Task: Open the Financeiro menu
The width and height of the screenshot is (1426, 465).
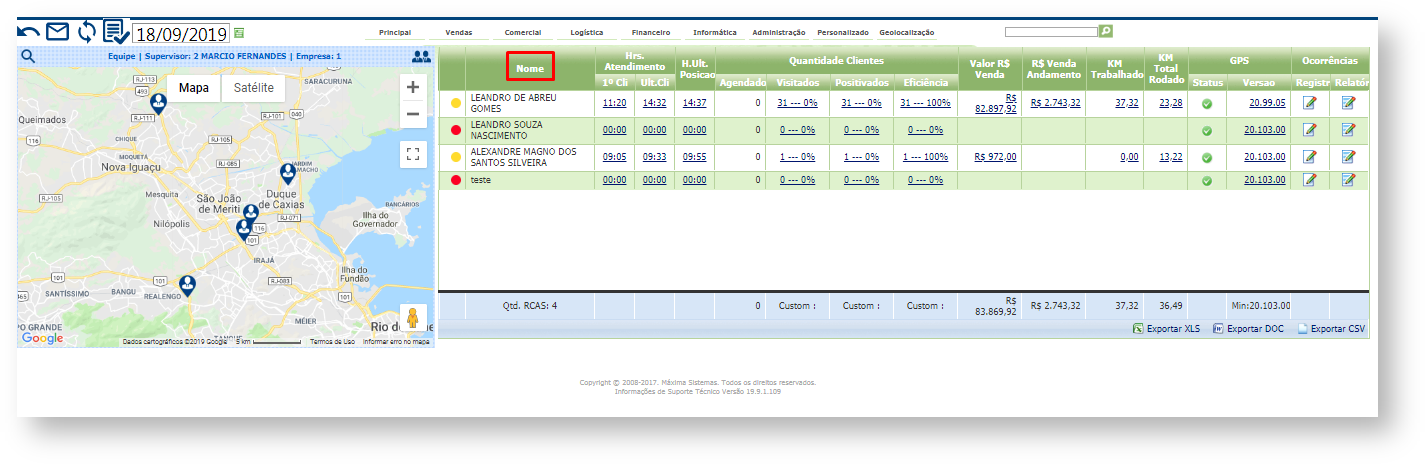Action: tap(651, 32)
